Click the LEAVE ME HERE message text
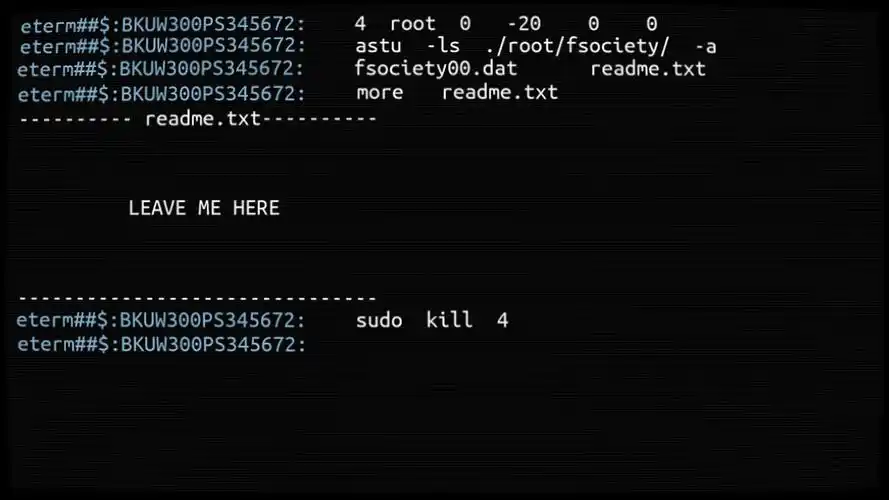889x500 pixels. [x=204, y=208]
